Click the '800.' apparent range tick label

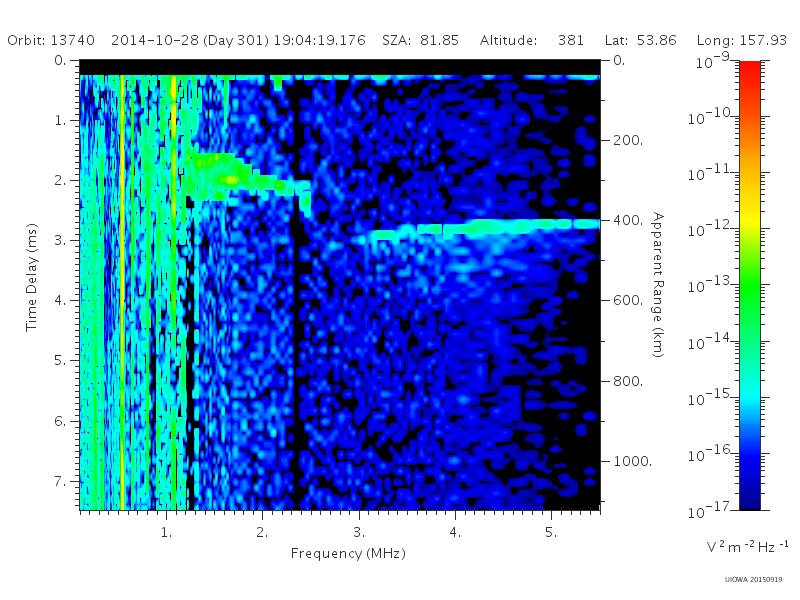coord(628,381)
